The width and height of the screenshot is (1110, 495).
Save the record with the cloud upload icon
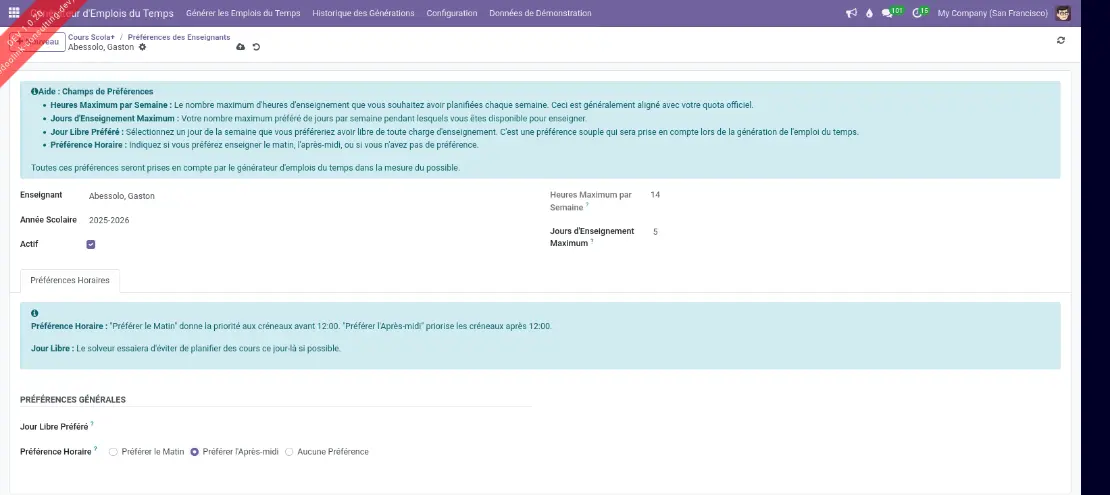(x=240, y=47)
